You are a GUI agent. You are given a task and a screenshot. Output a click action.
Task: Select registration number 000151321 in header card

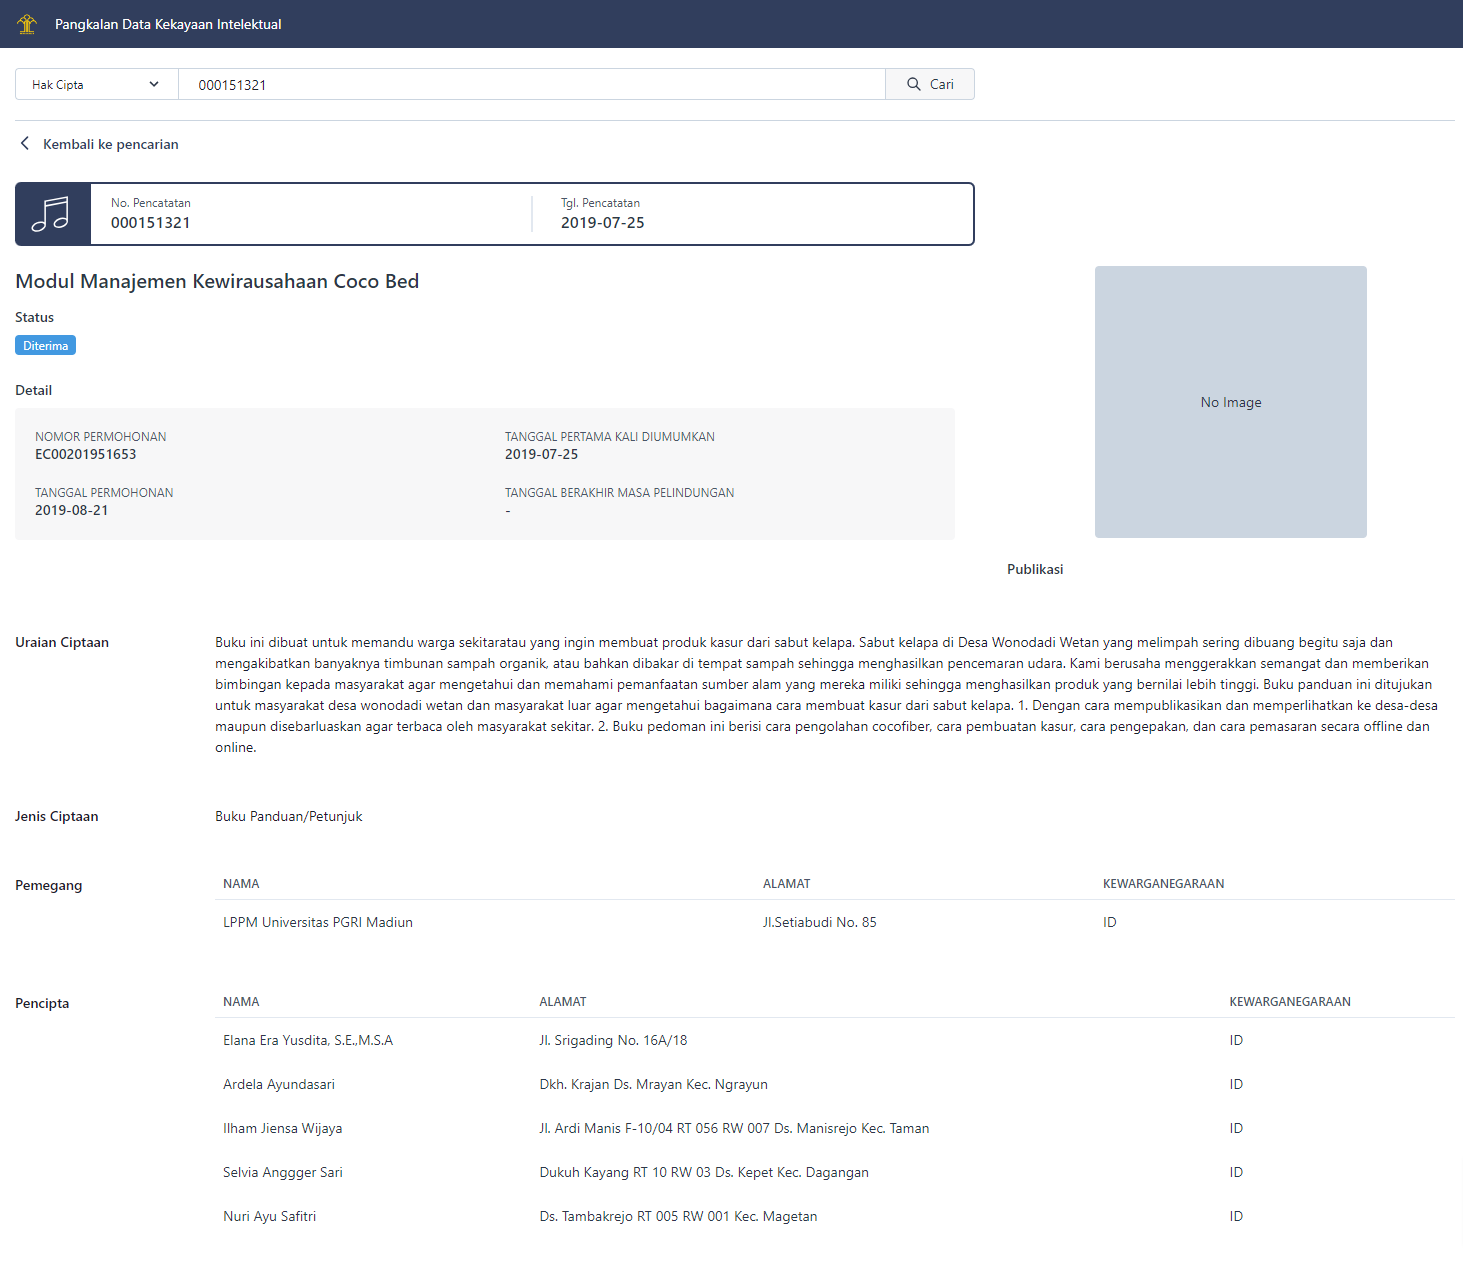coord(151,223)
